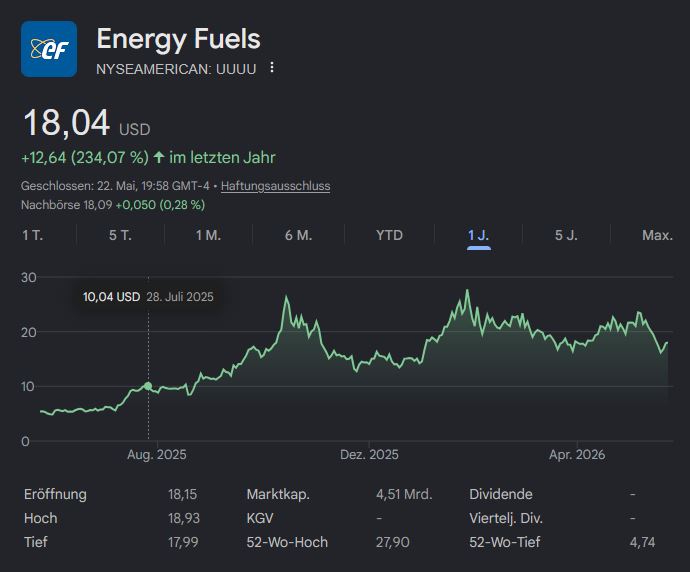This screenshot has height=572, width=690.
Task: Select the 1 T. time range tab
Action: [33, 235]
